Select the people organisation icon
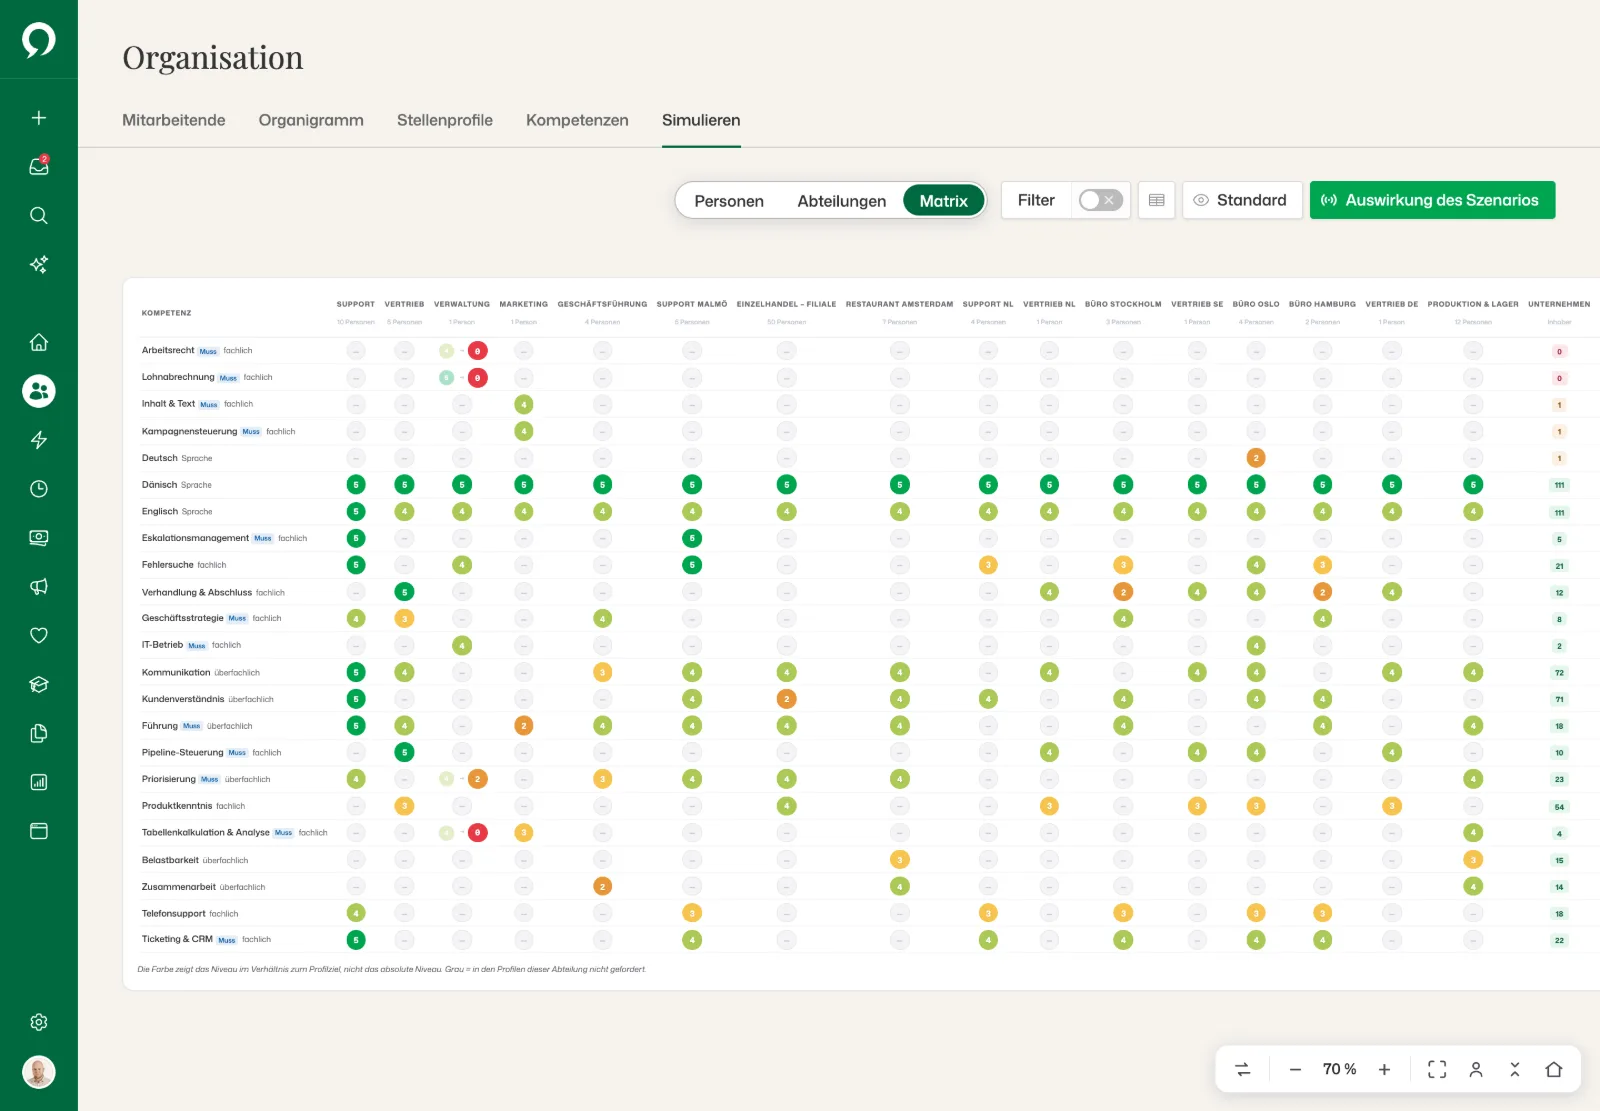The height and width of the screenshot is (1111, 1600). click(39, 391)
